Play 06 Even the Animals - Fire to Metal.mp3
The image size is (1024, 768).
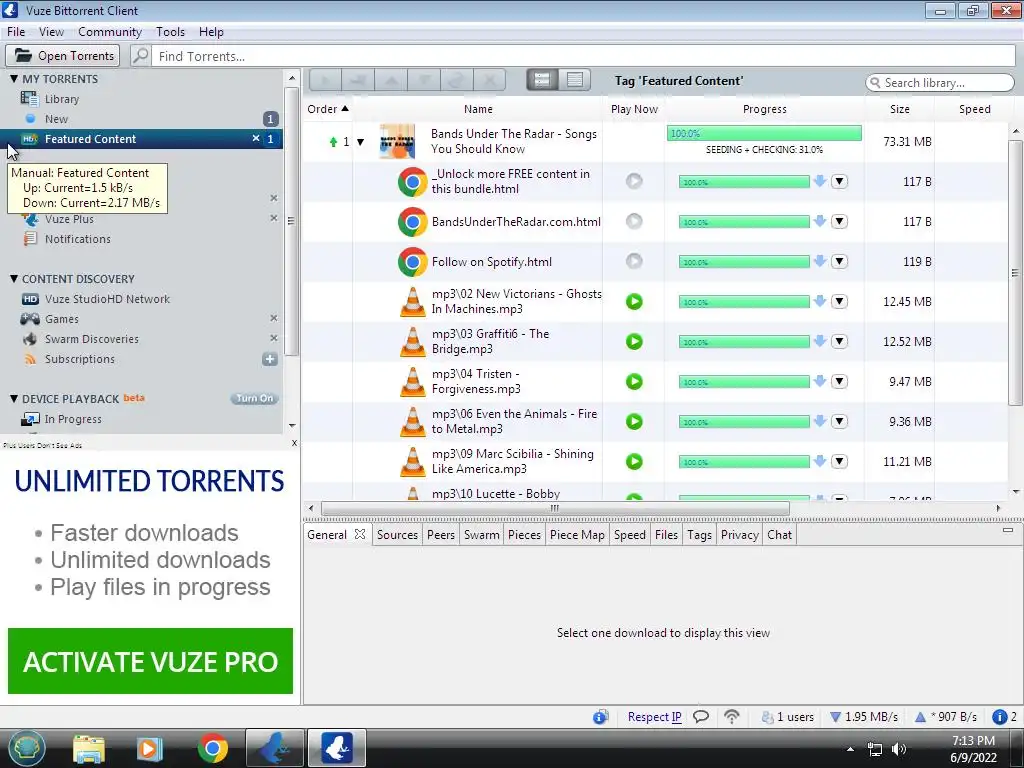click(634, 422)
